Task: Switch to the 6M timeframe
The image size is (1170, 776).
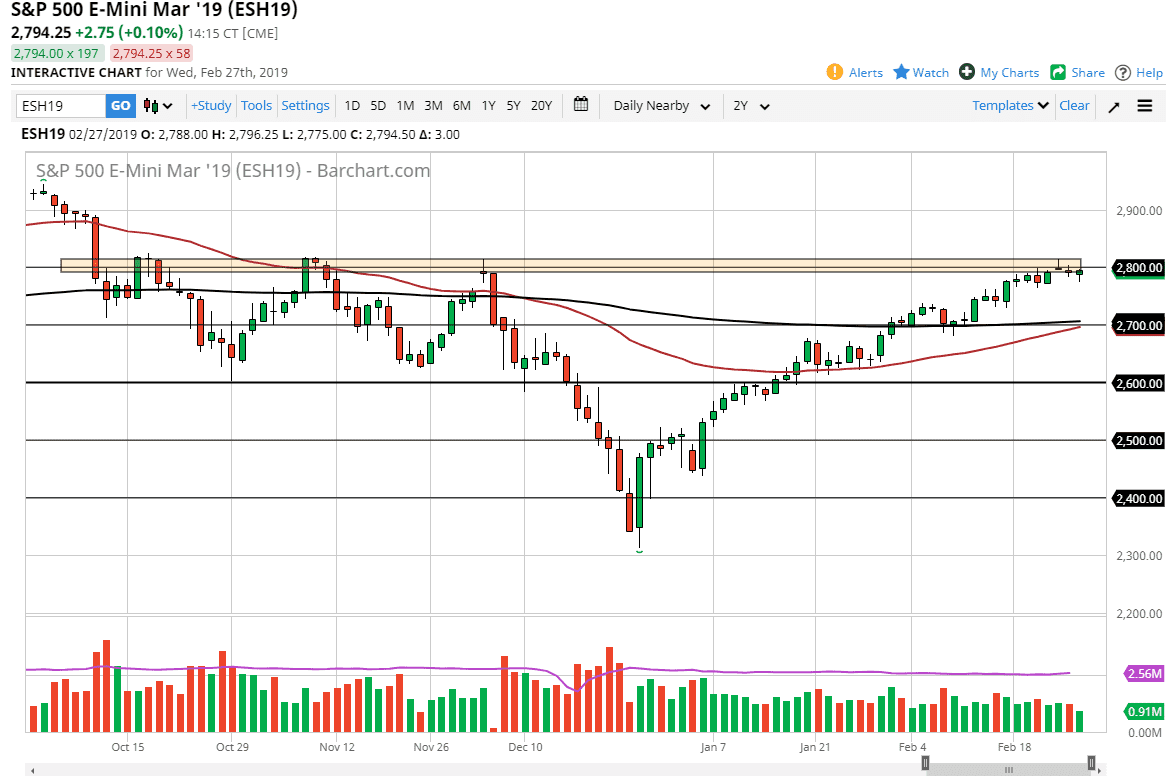Action: [x=461, y=105]
